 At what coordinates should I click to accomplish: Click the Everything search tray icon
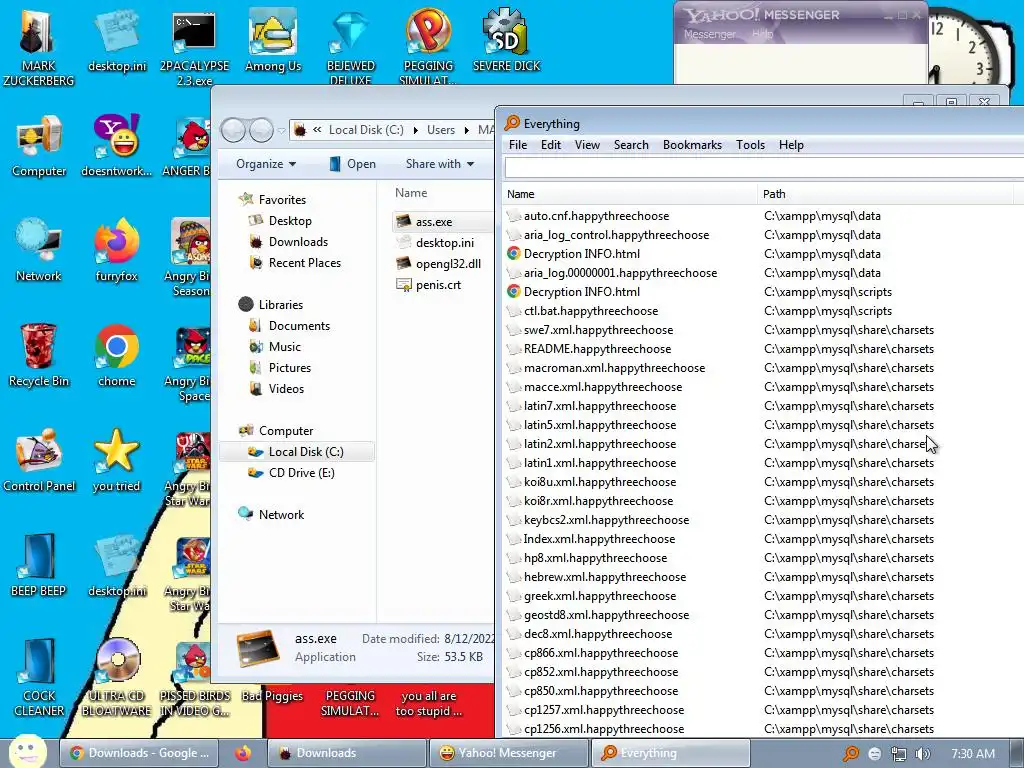850,754
